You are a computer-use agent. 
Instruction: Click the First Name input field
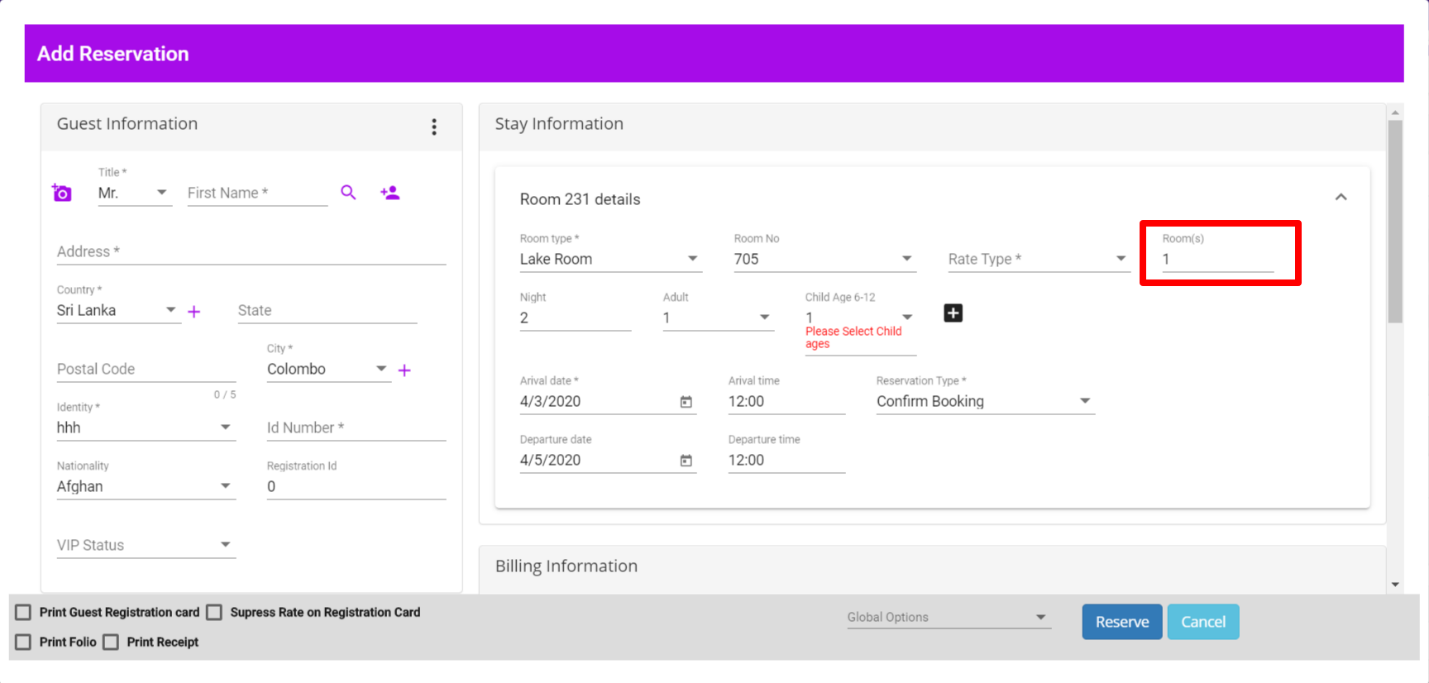pos(257,193)
